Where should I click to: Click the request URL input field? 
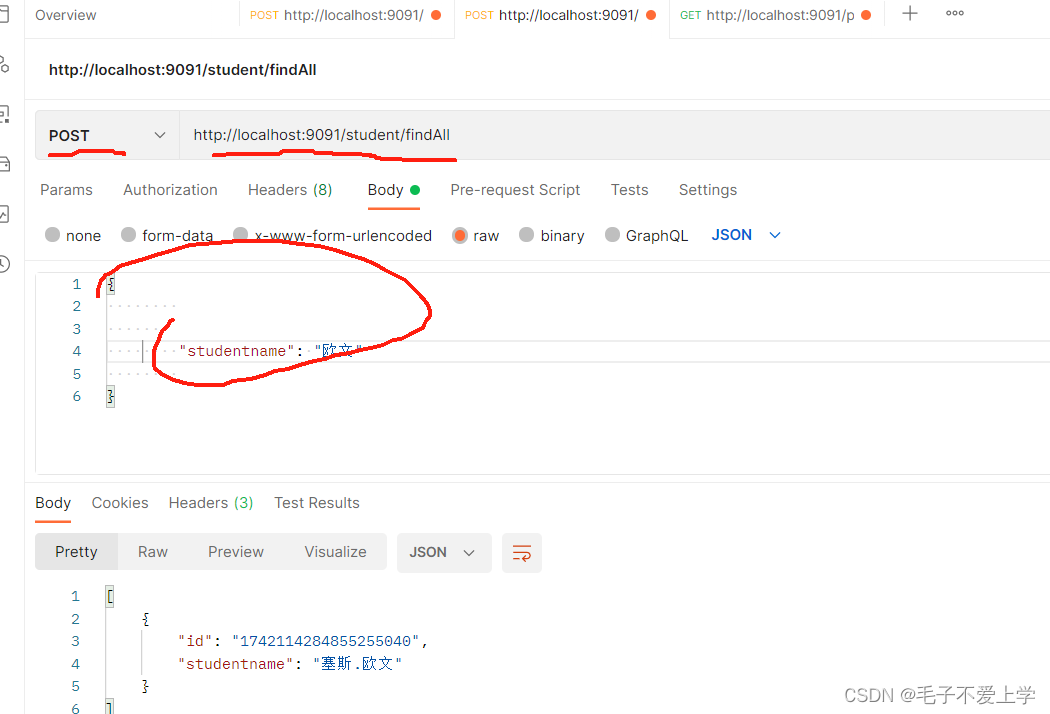pyautogui.click(x=450, y=135)
